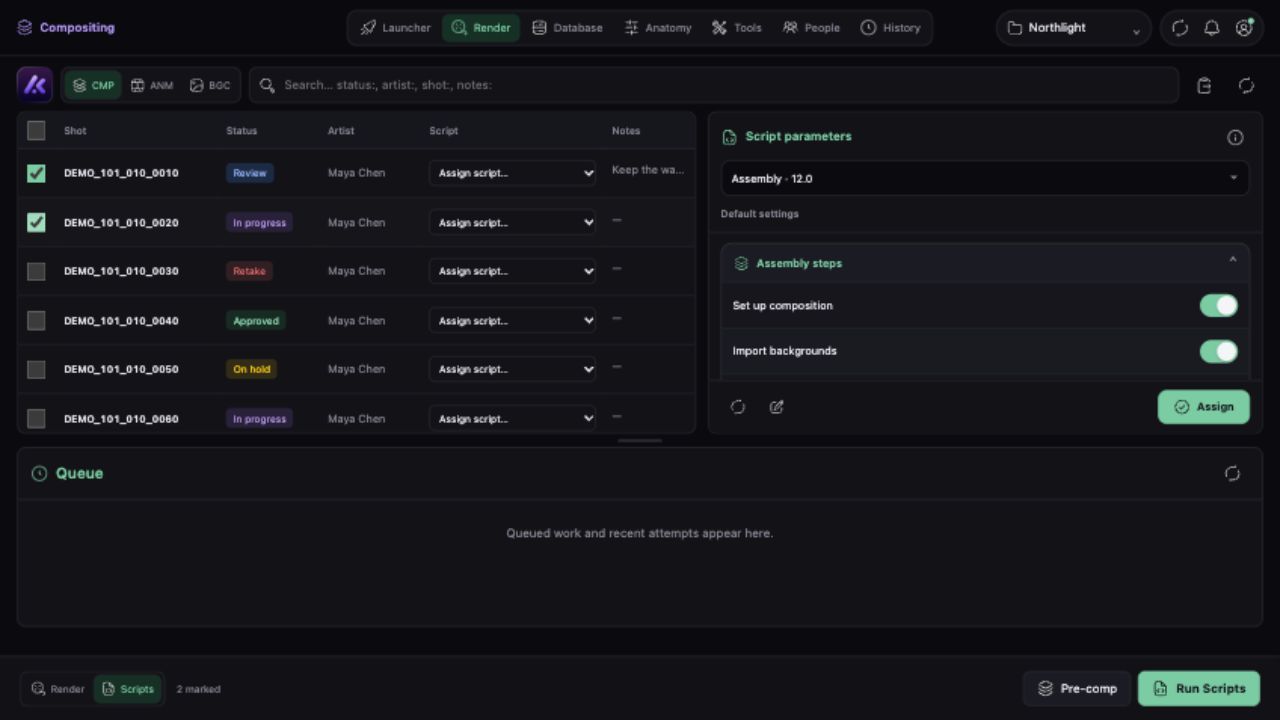The height and width of the screenshot is (720, 1280).
Task: Open Assign script dropdown for DEMO_101_010_0030
Action: point(512,271)
